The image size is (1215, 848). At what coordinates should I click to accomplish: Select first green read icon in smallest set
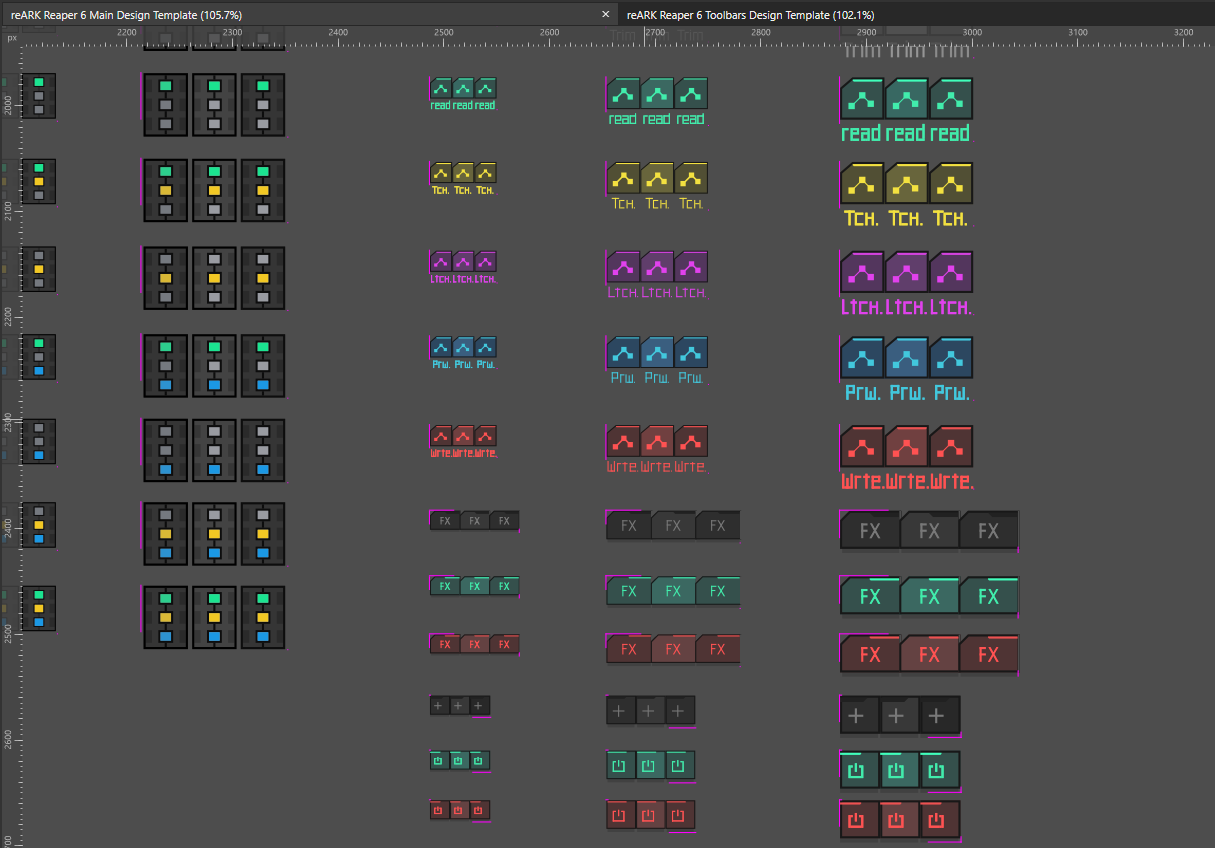[x=441, y=88]
